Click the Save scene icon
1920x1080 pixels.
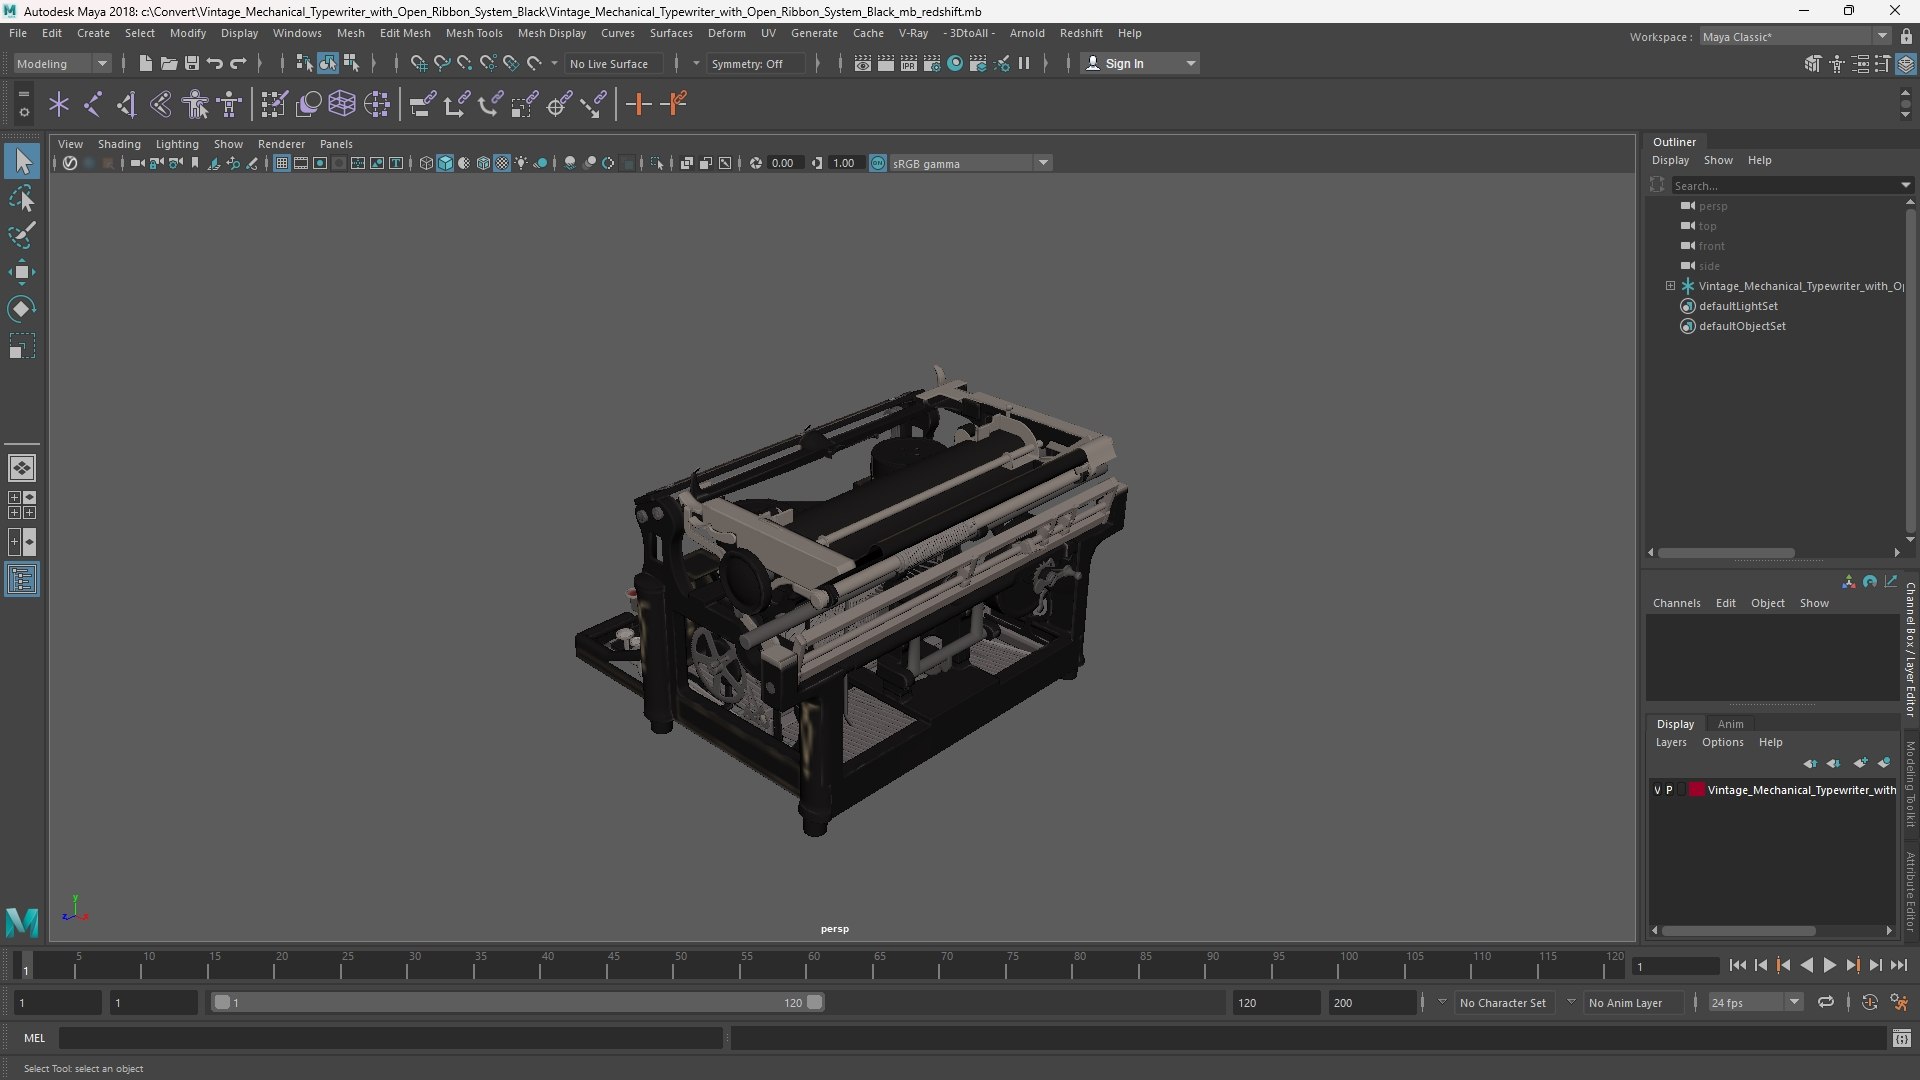[192, 63]
